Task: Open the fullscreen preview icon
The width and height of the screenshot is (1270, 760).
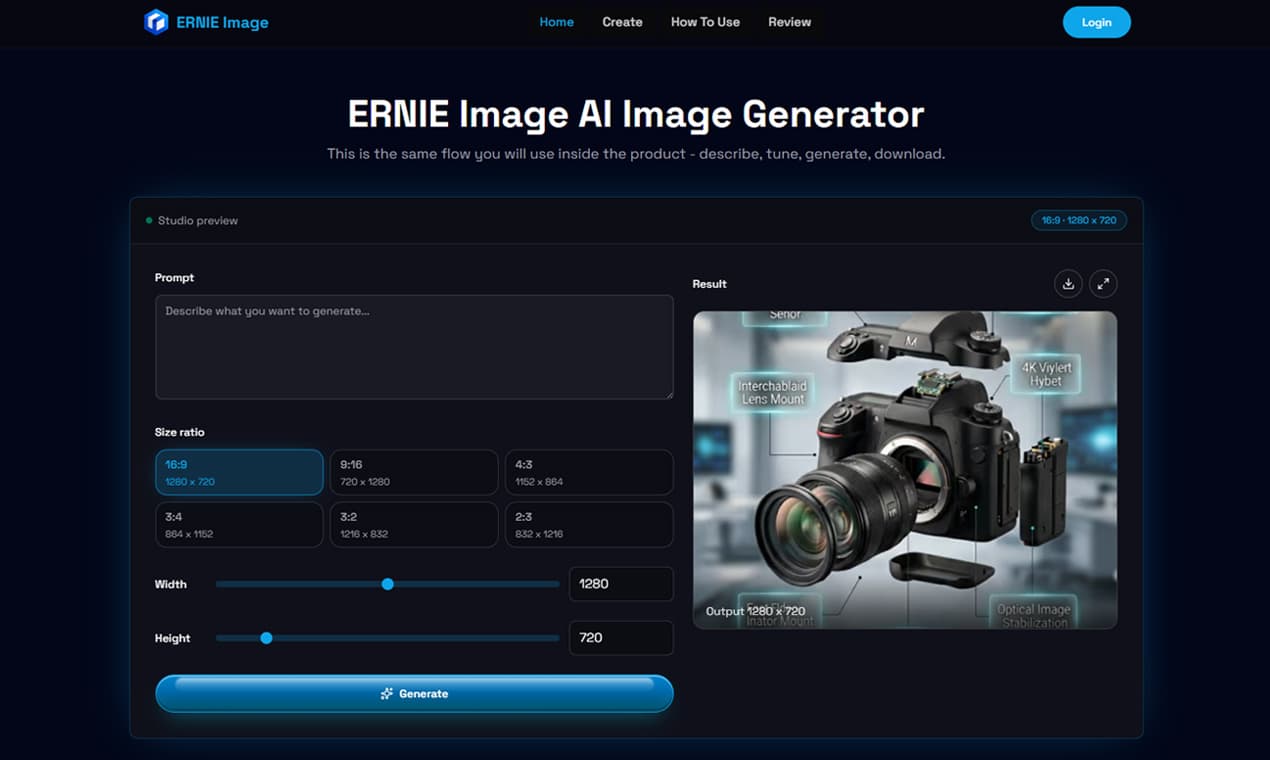Action: click(1103, 283)
